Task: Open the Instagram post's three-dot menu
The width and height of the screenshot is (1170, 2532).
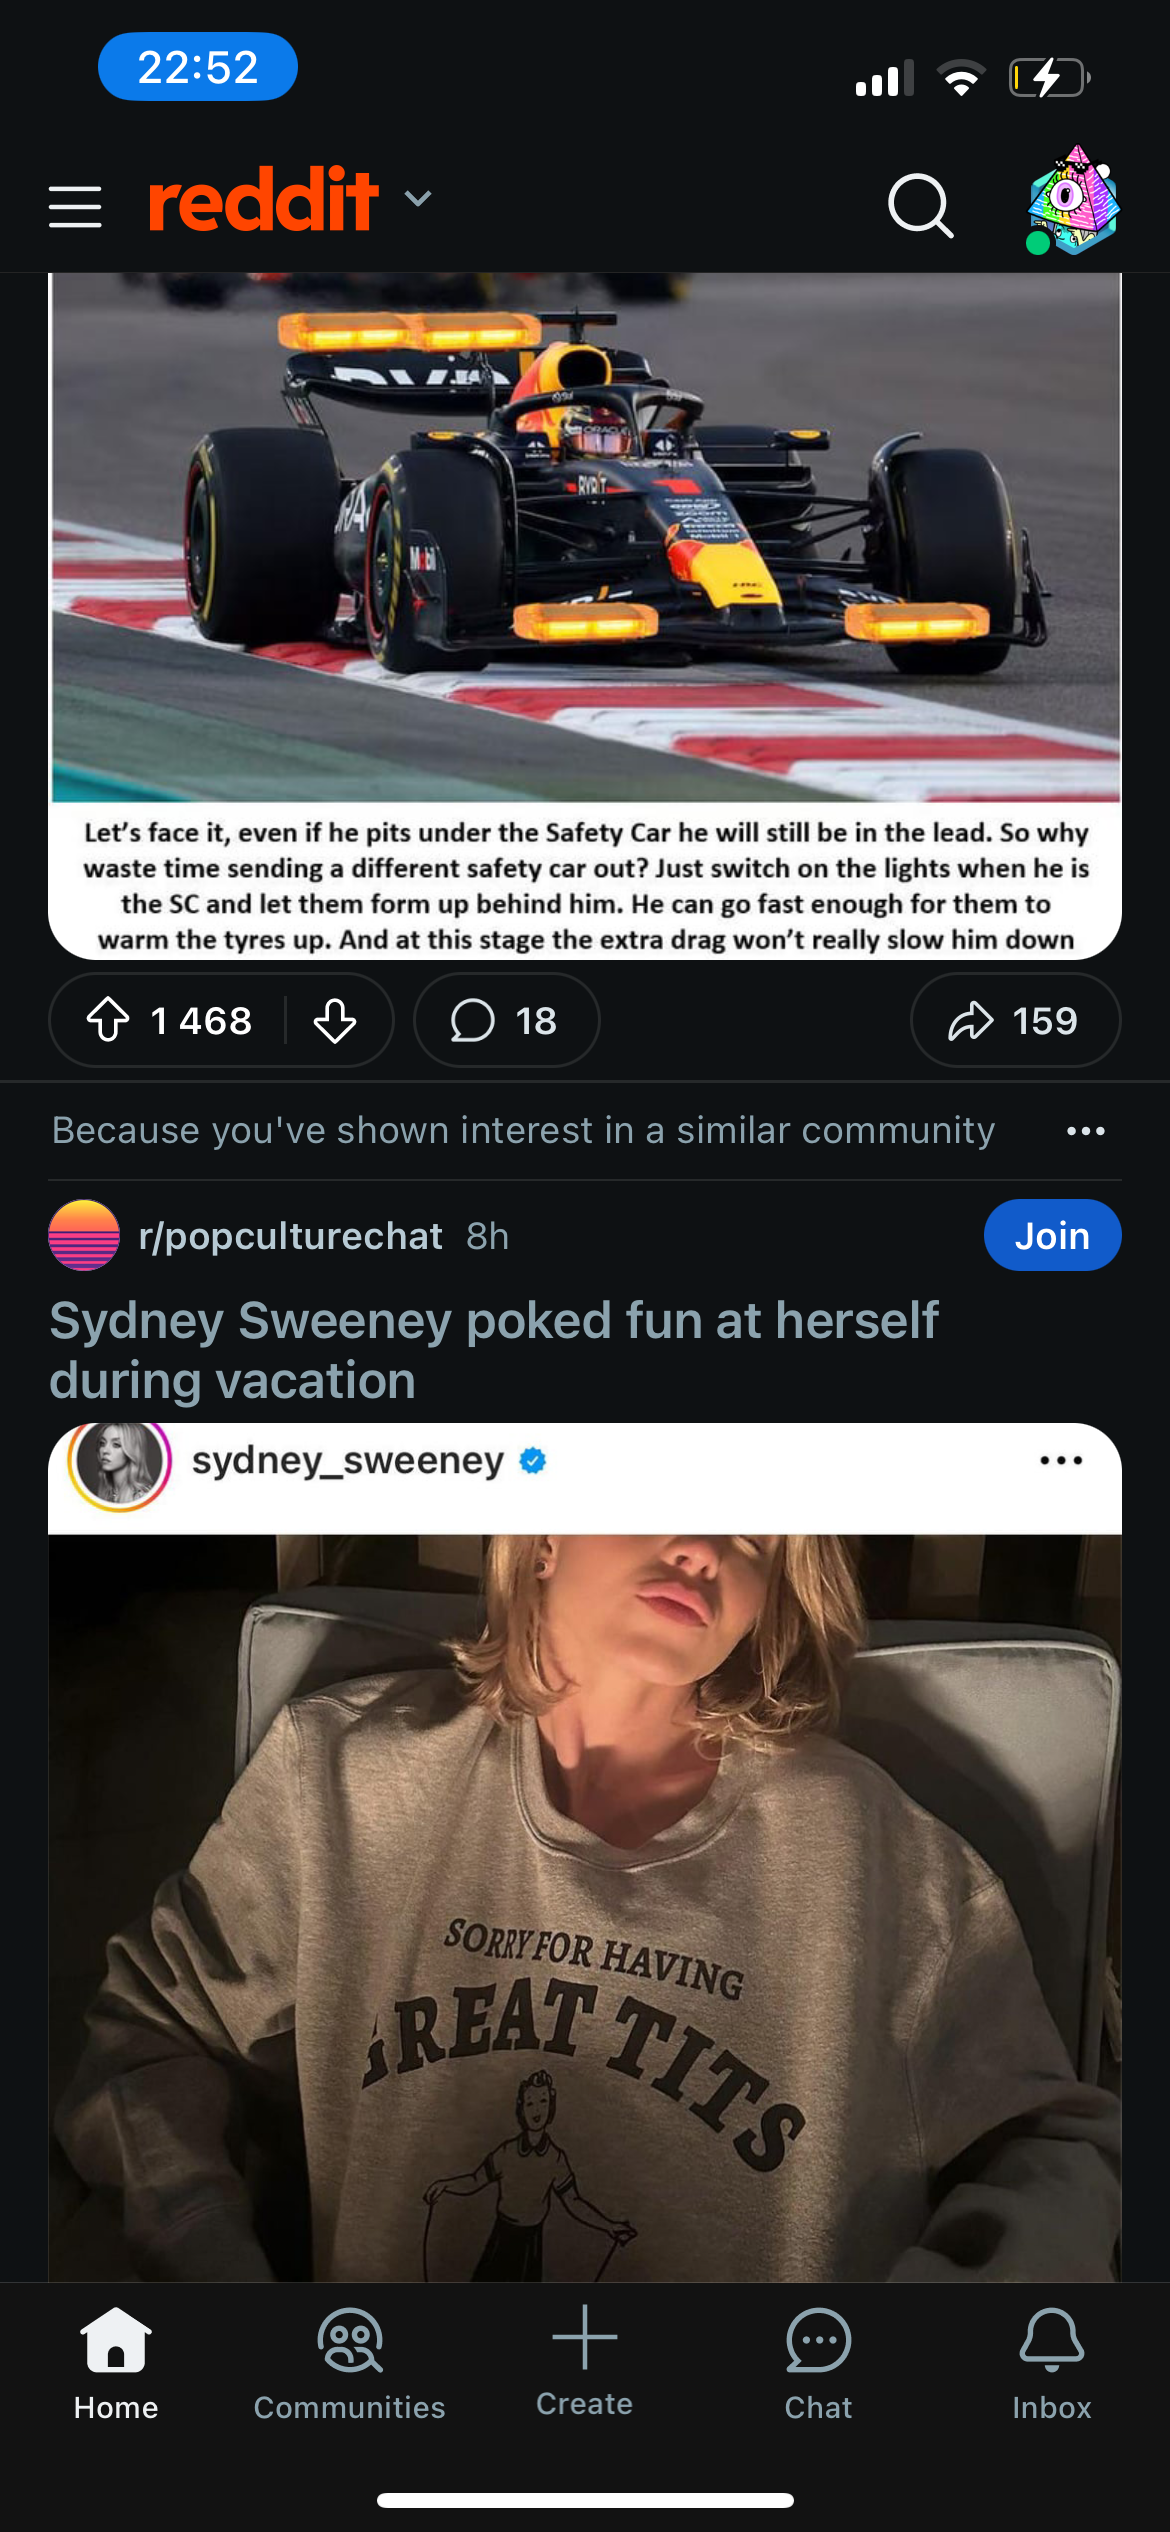Action: 1060,1461
